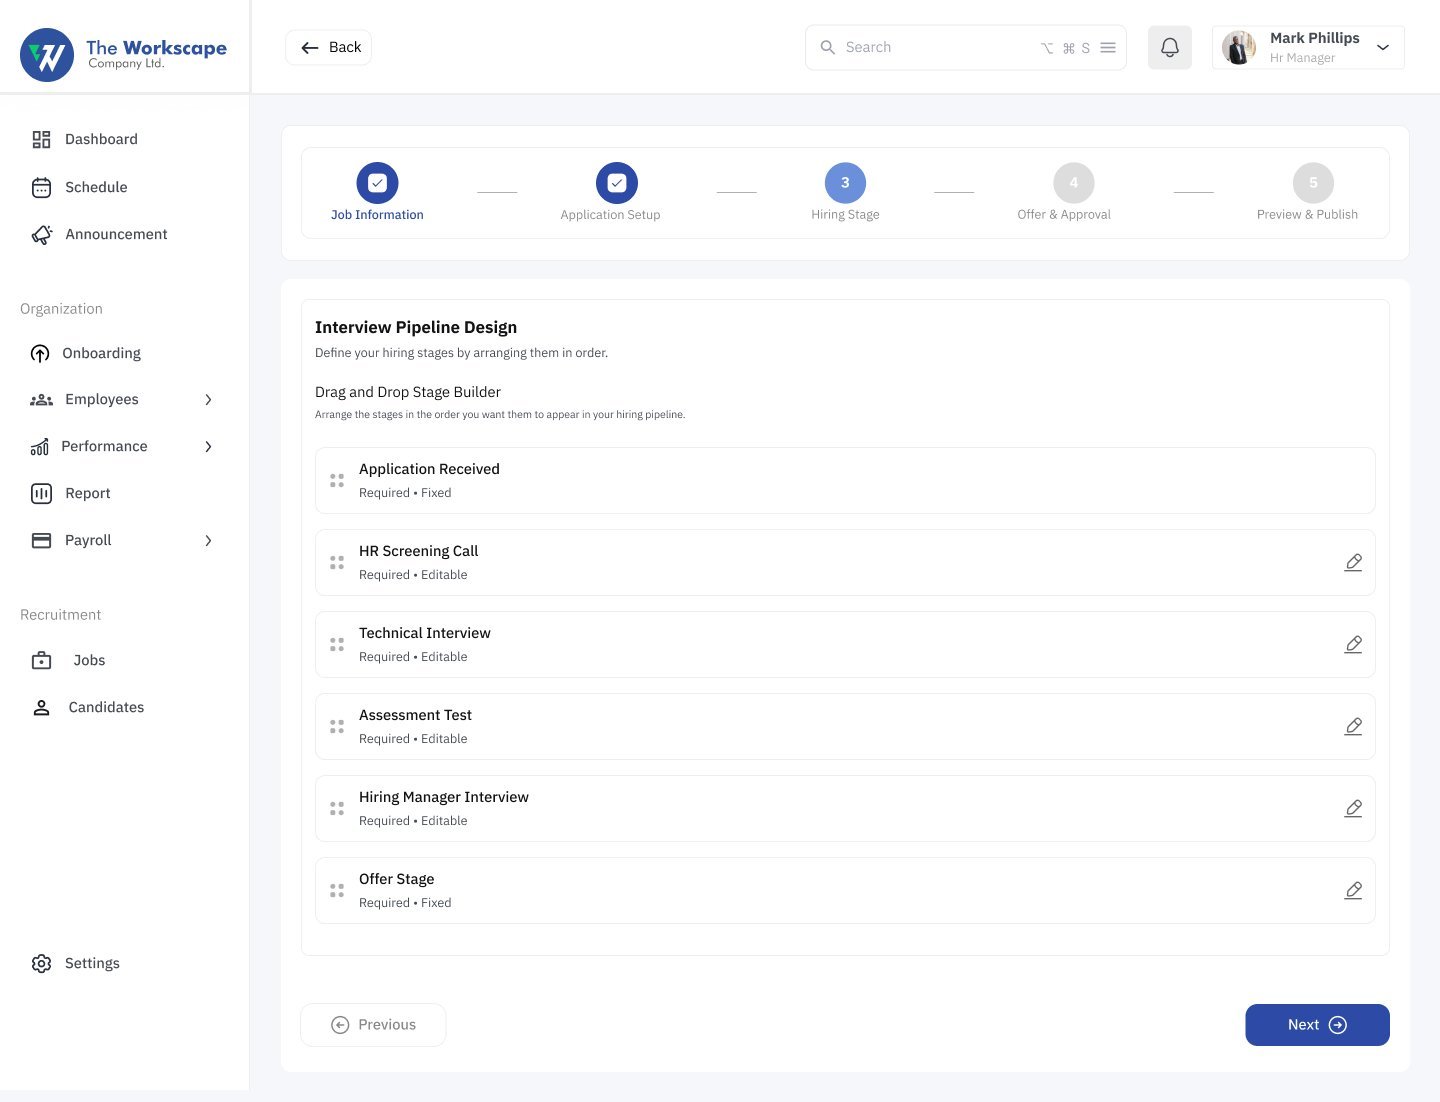Go to Schedule in the sidebar
The width and height of the screenshot is (1440, 1102).
point(80,187)
